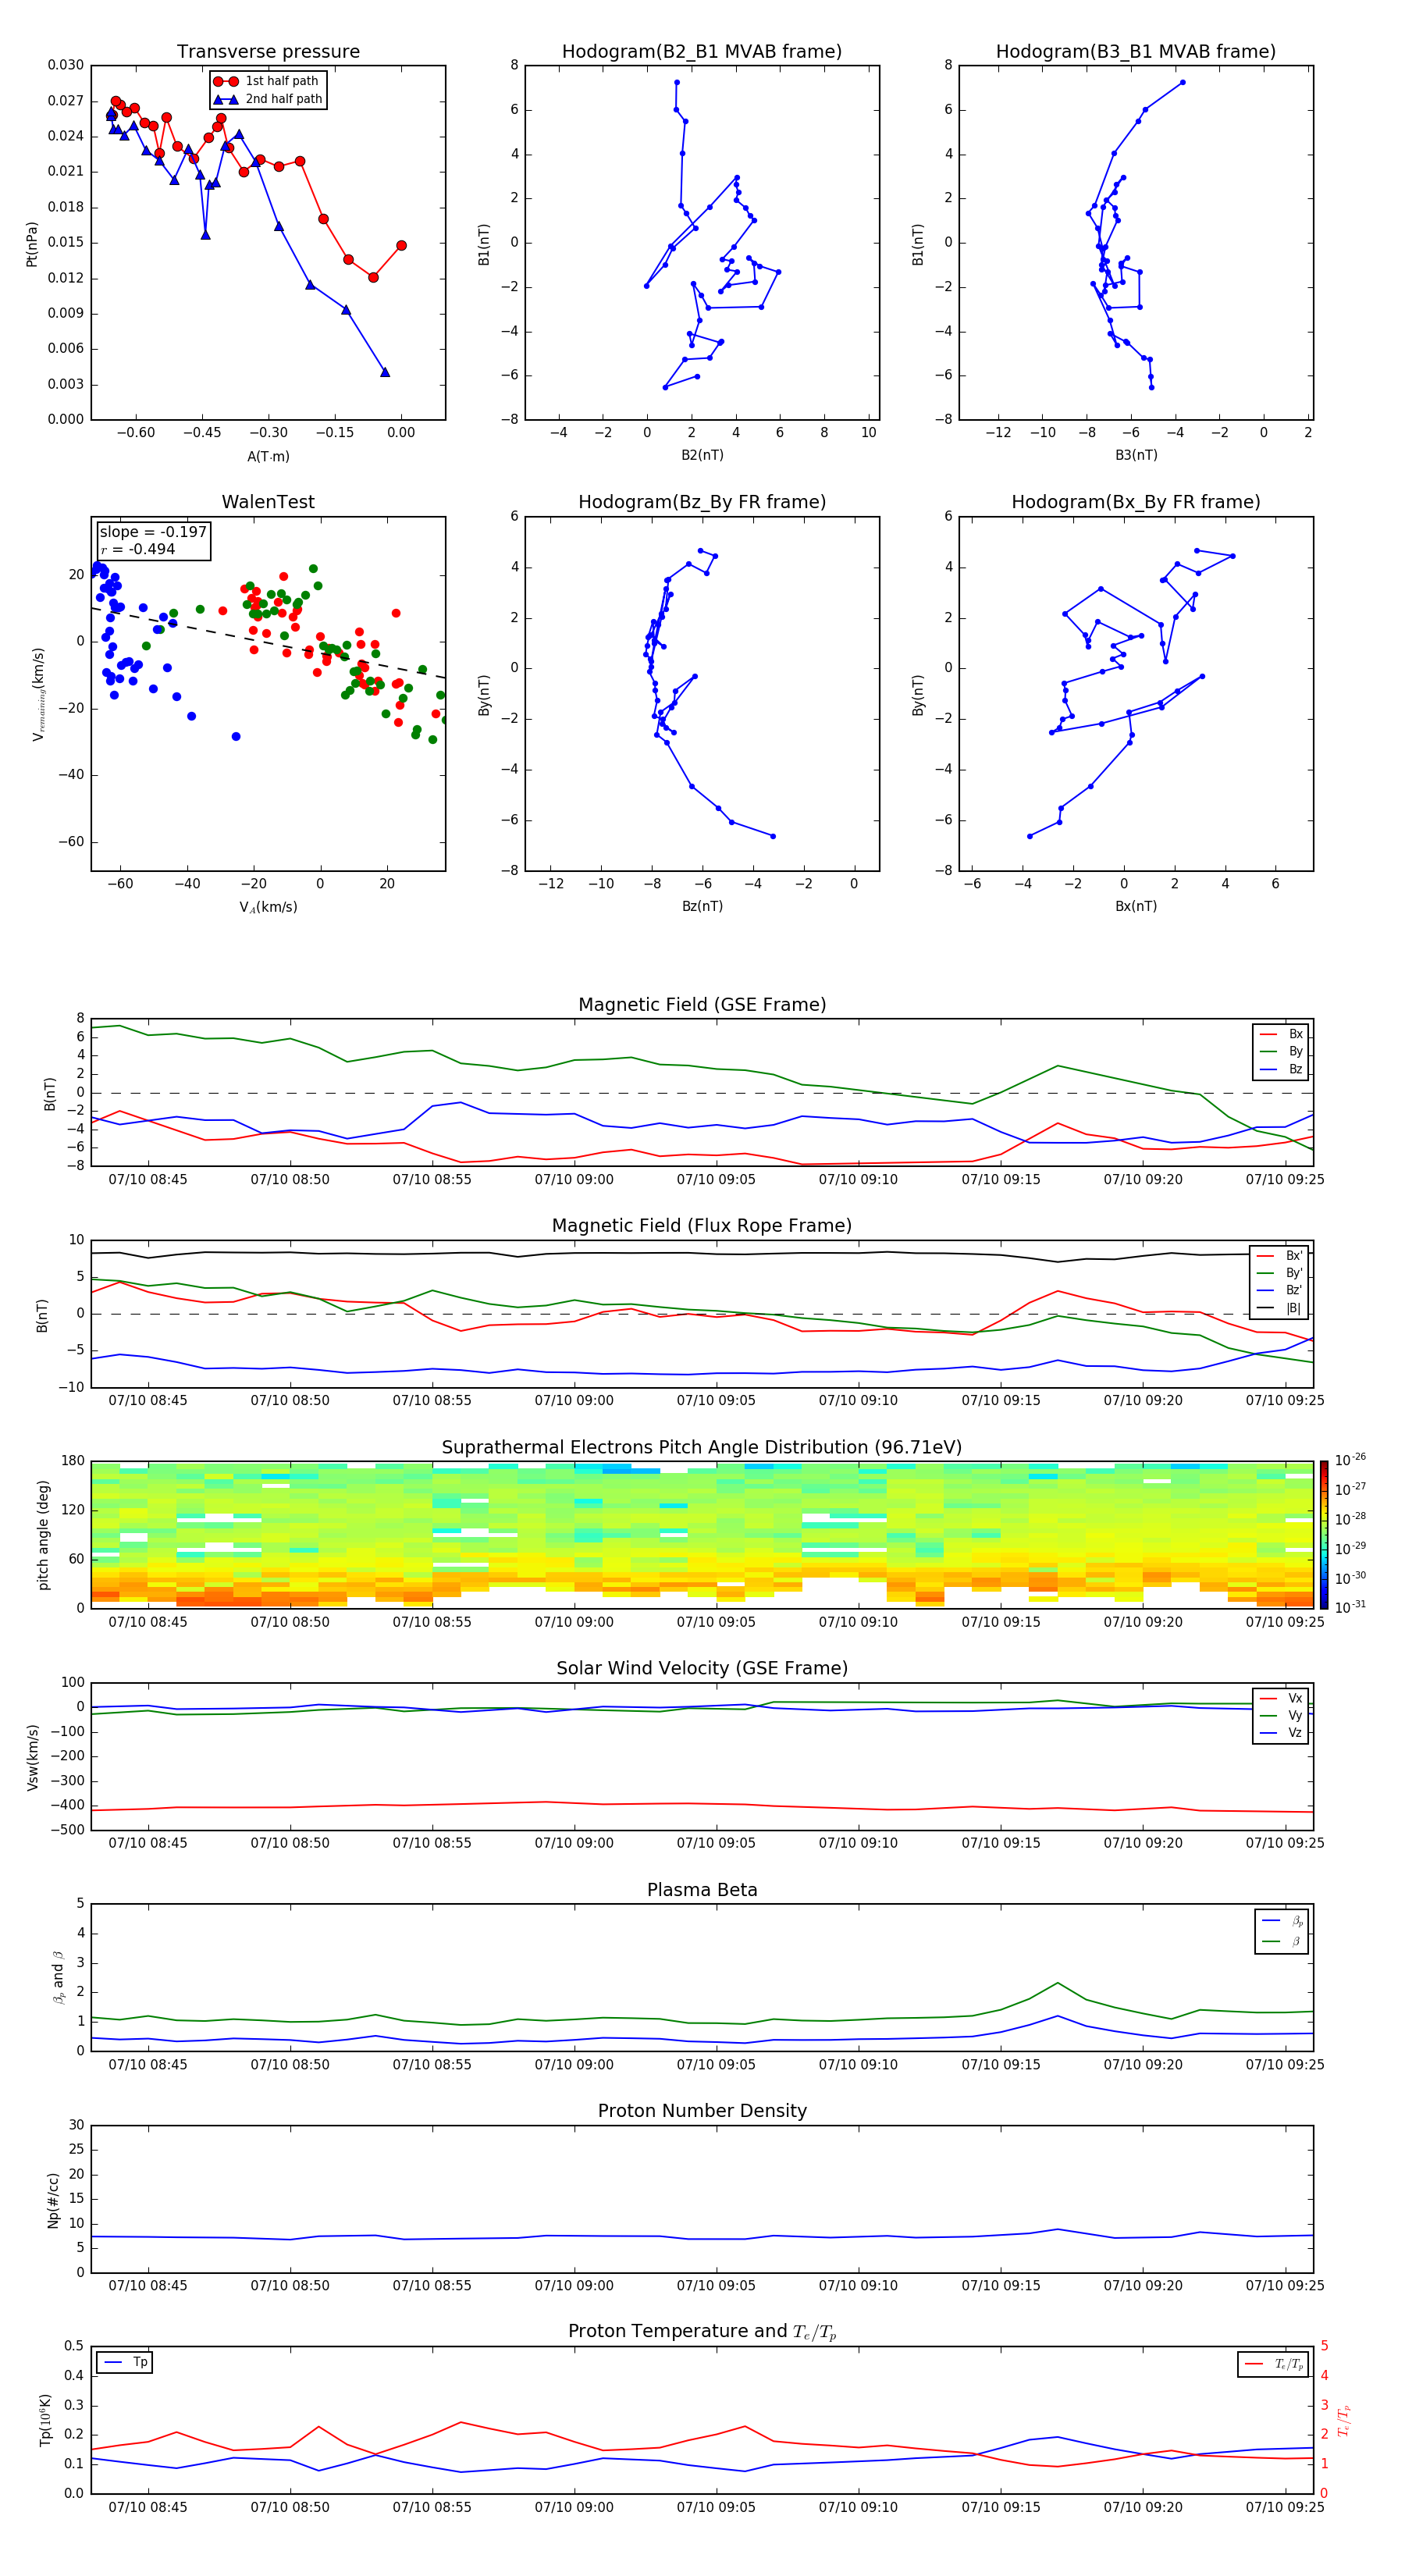Select the Bz legend entry in the GSE Frame panel
1405x2576 pixels.
click(1281, 1069)
